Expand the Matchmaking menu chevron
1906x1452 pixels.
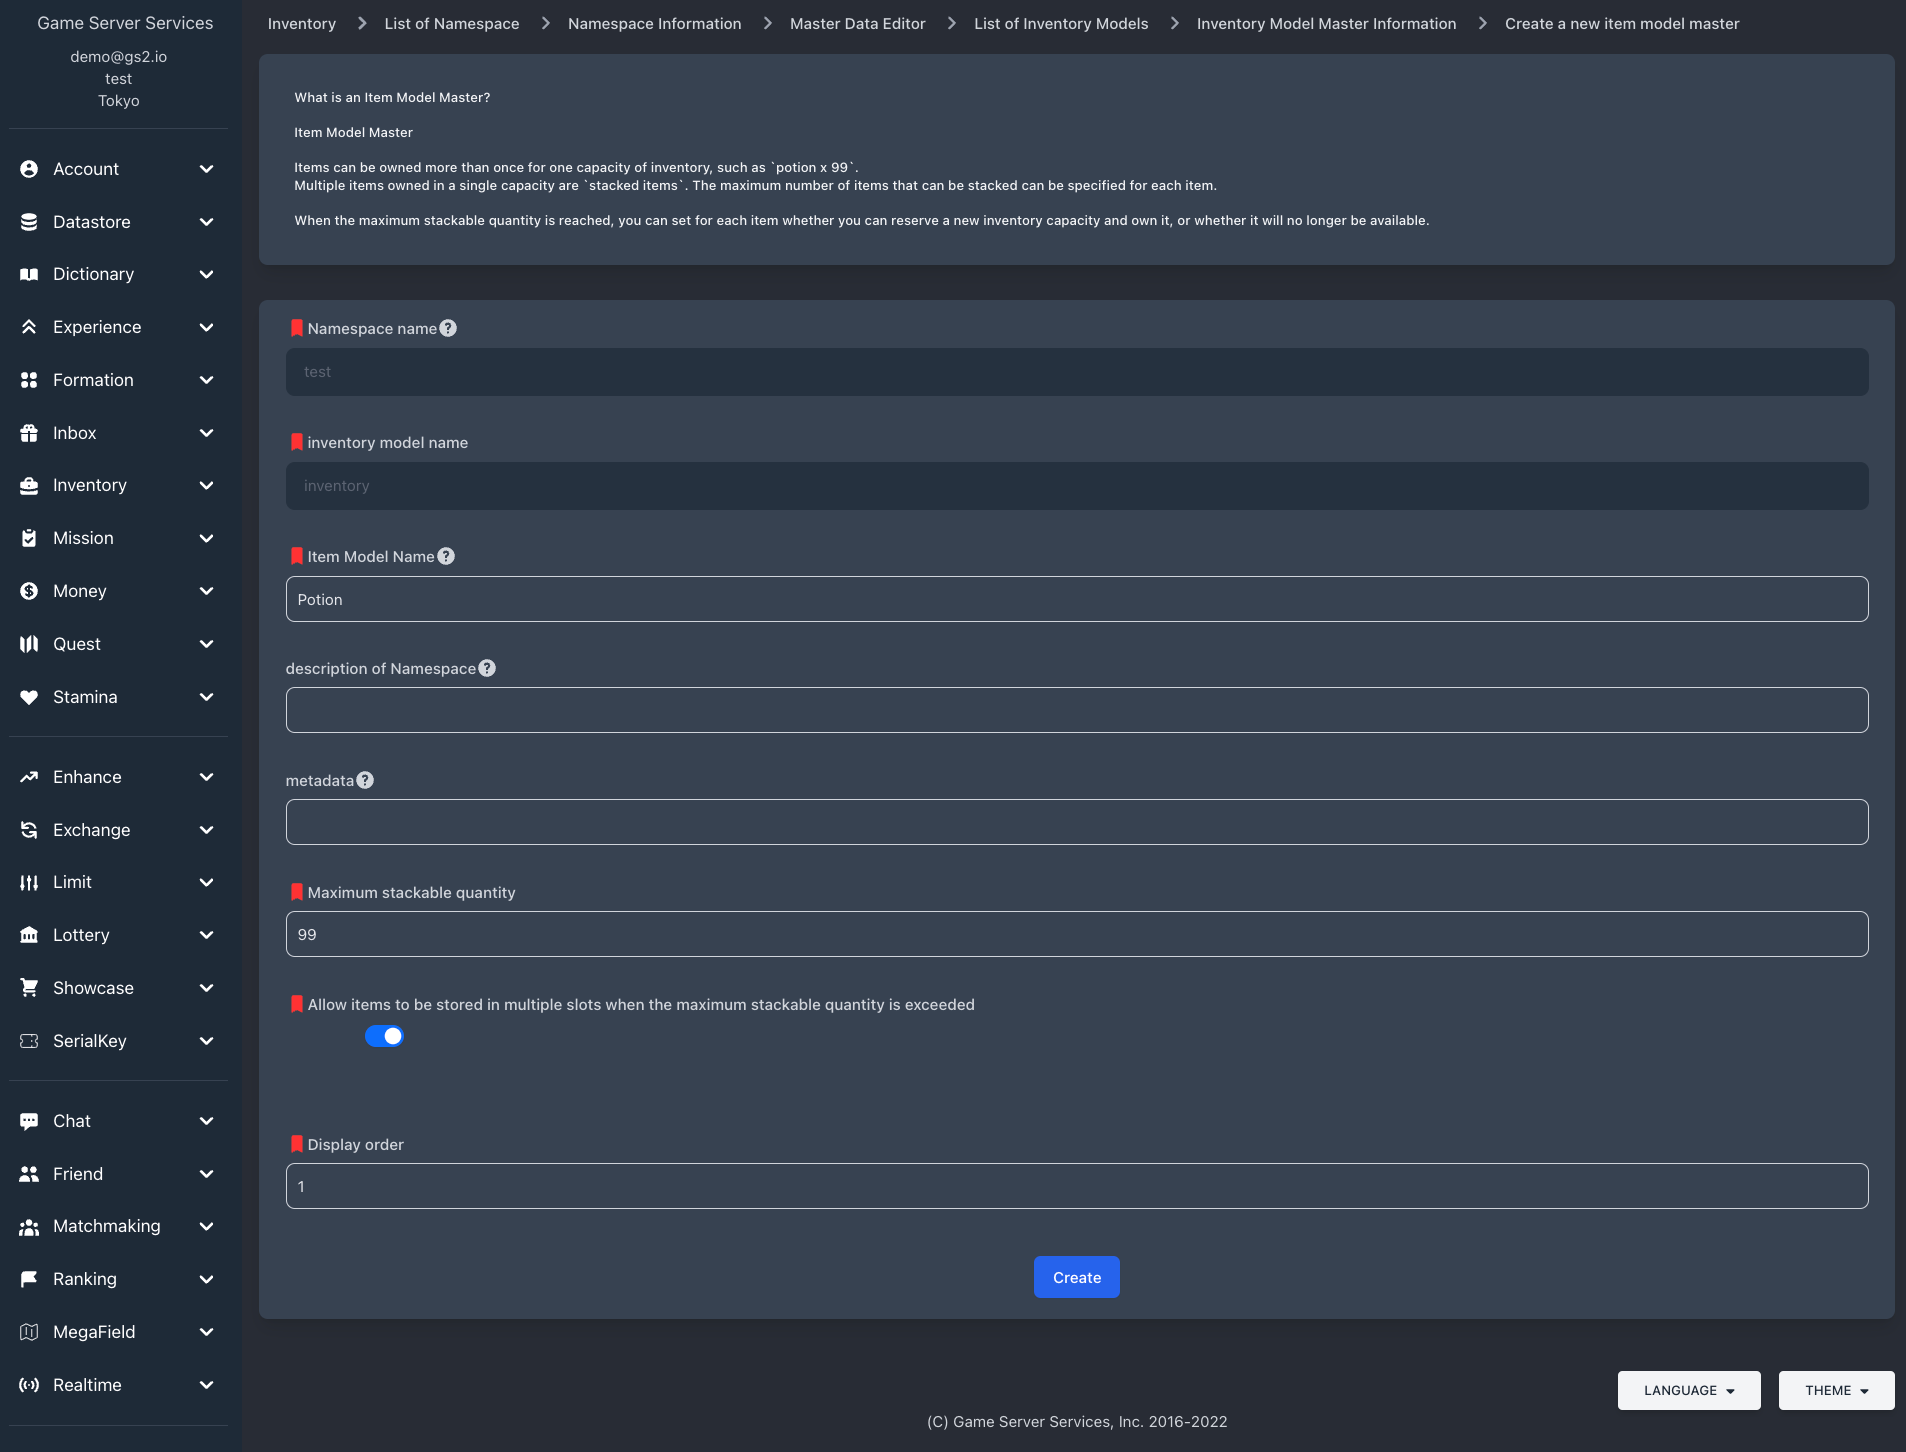207,1226
